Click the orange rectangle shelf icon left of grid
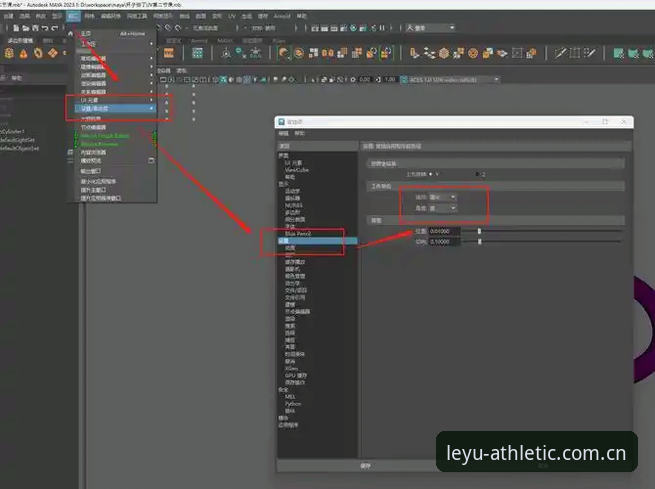 tap(169, 53)
